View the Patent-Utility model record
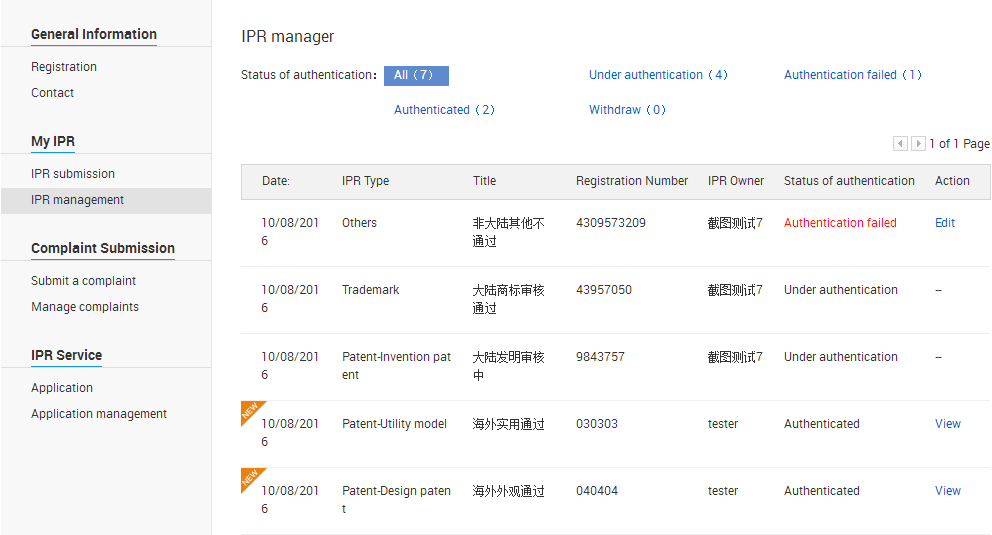 pos(948,424)
